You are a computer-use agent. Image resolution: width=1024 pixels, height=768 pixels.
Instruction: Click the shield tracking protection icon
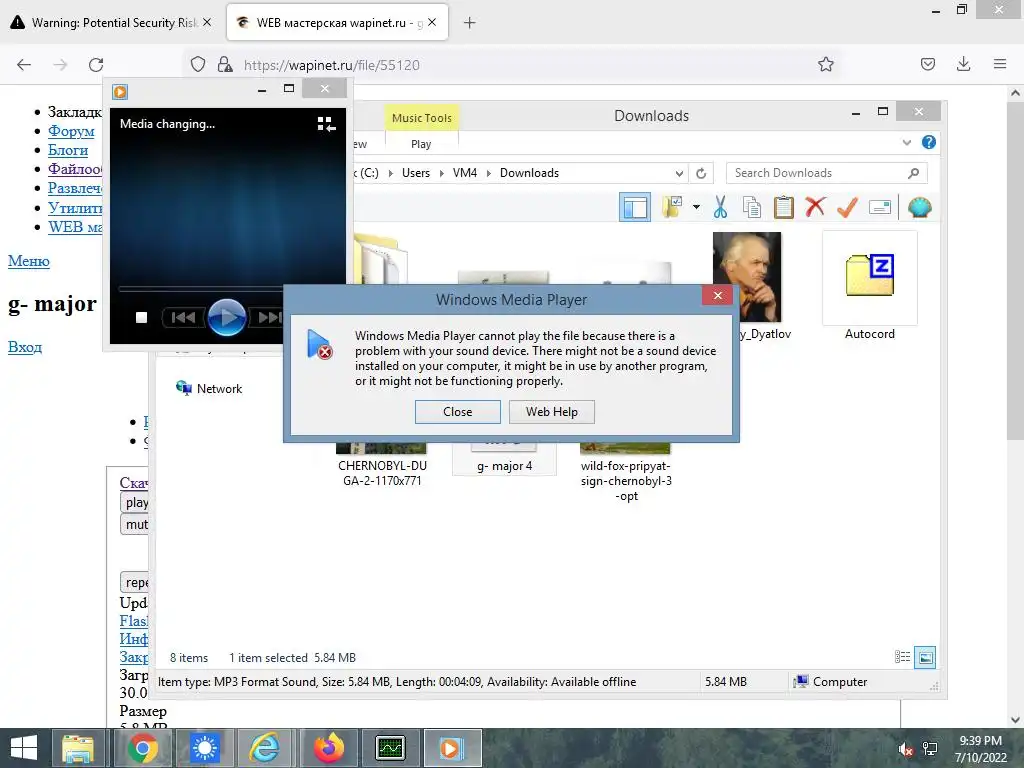tap(198, 65)
